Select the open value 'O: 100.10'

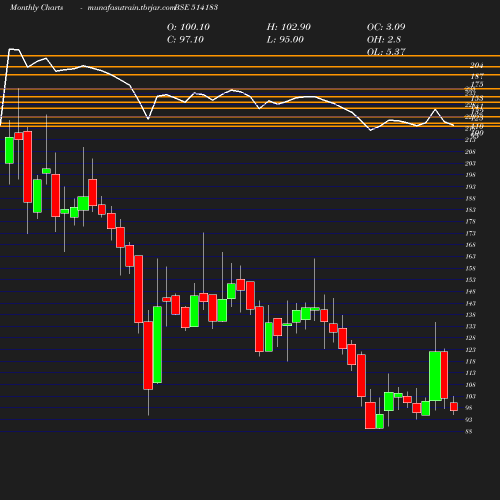pyautogui.click(x=188, y=27)
